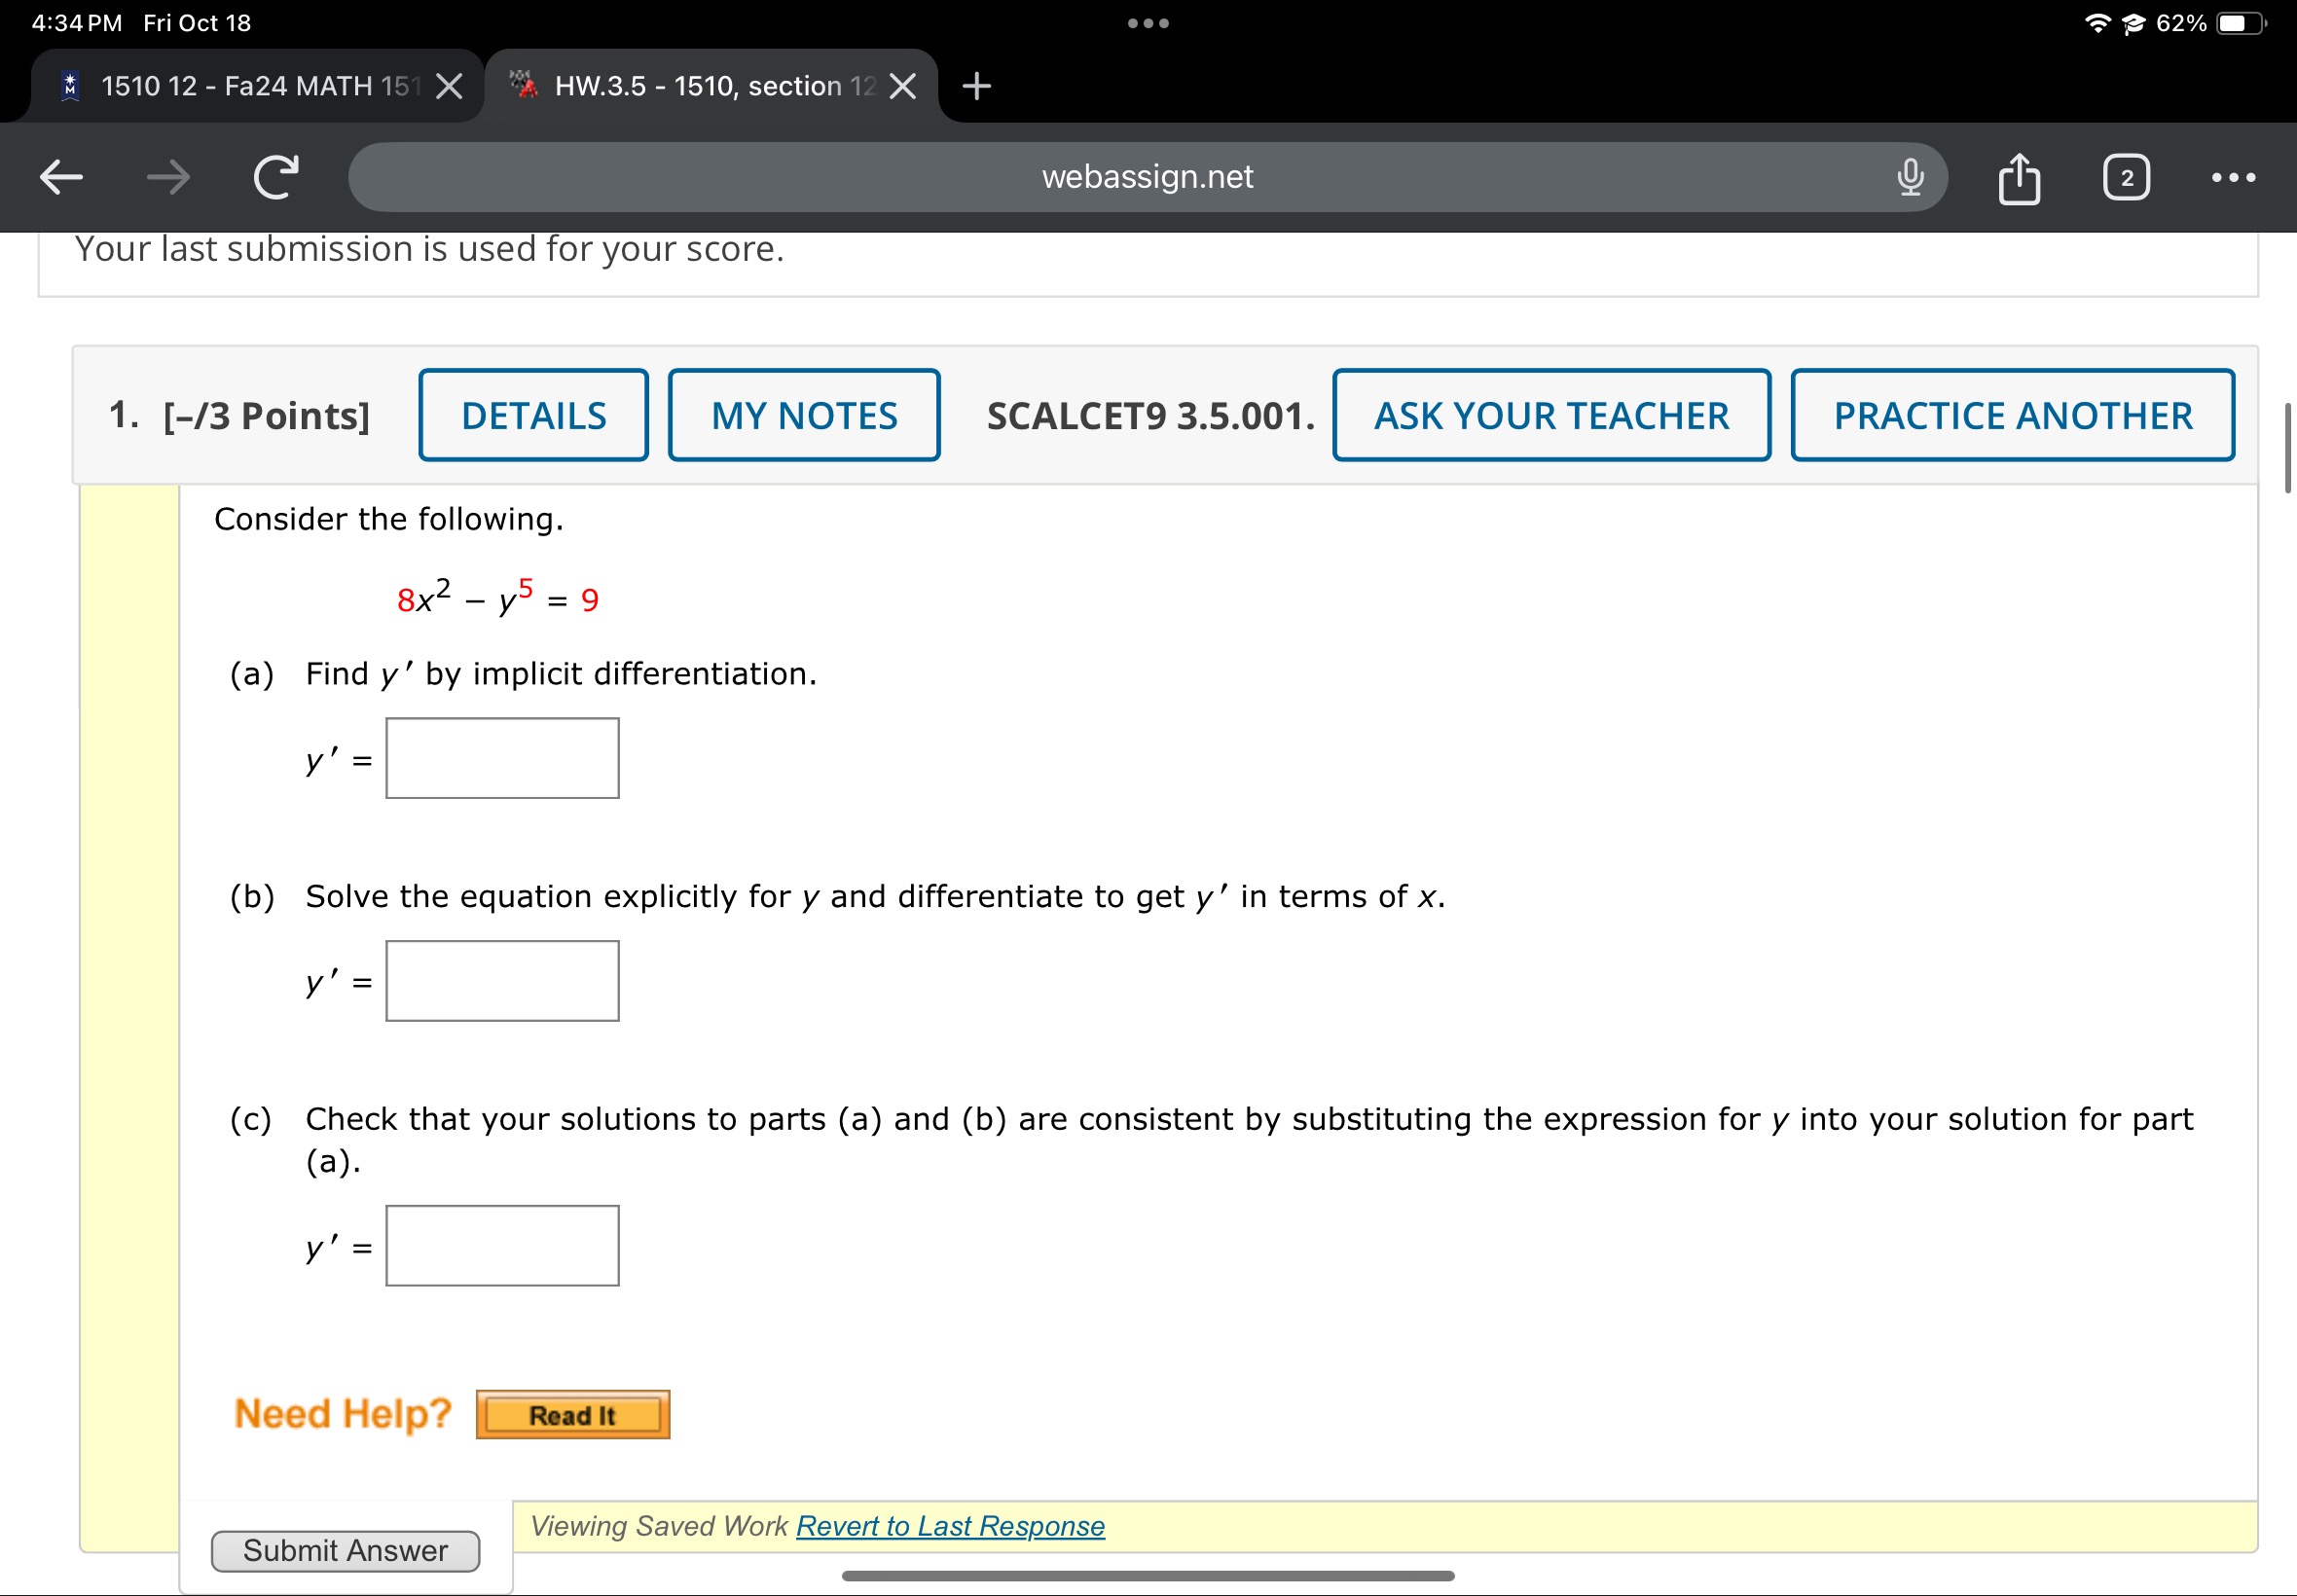Click the y' input field for part (b)
Screen dimensions: 2297x1596
pyautogui.click(x=502, y=977)
